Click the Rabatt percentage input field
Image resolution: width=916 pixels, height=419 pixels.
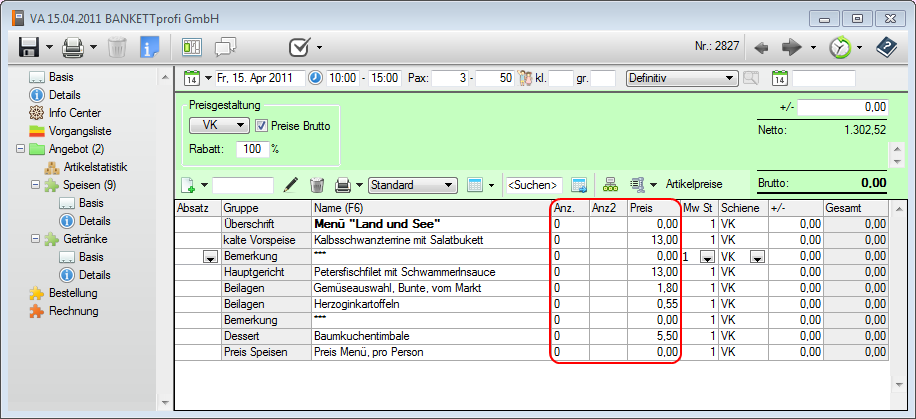coord(252,149)
